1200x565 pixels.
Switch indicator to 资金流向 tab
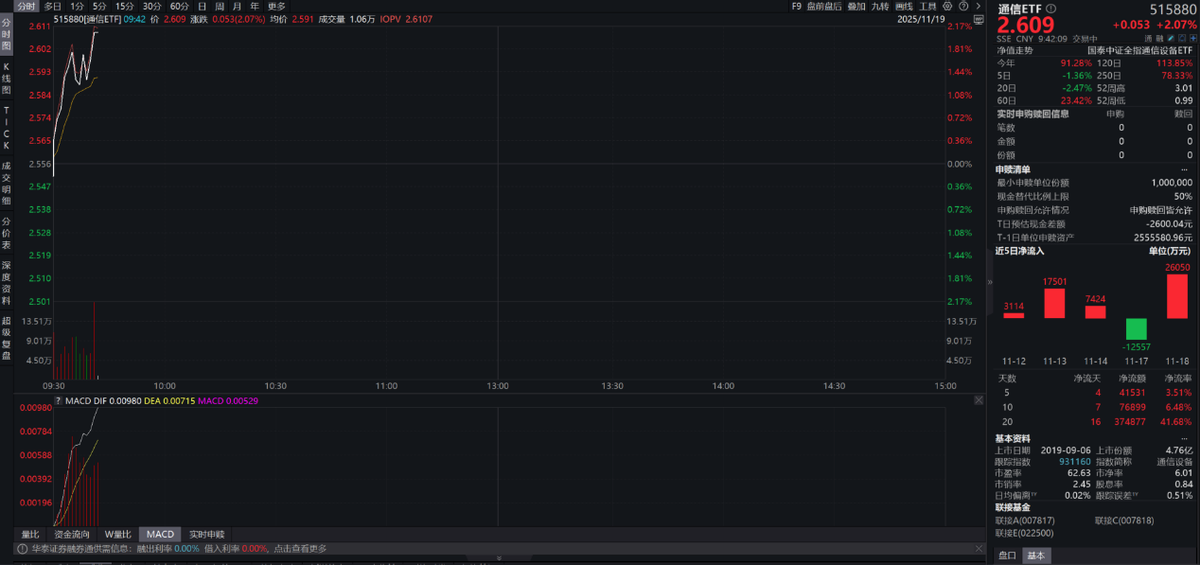click(72, 534)
